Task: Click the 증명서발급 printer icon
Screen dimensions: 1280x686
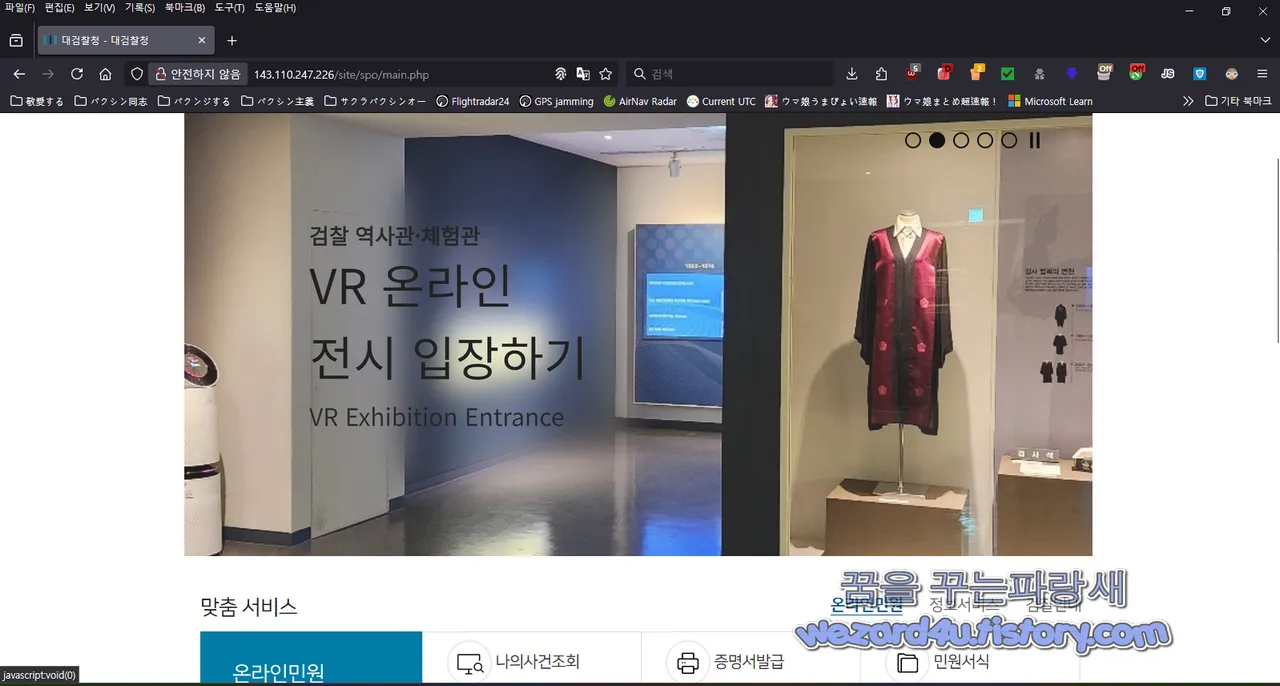Action: pyautogui.click(x=687, y=661)
